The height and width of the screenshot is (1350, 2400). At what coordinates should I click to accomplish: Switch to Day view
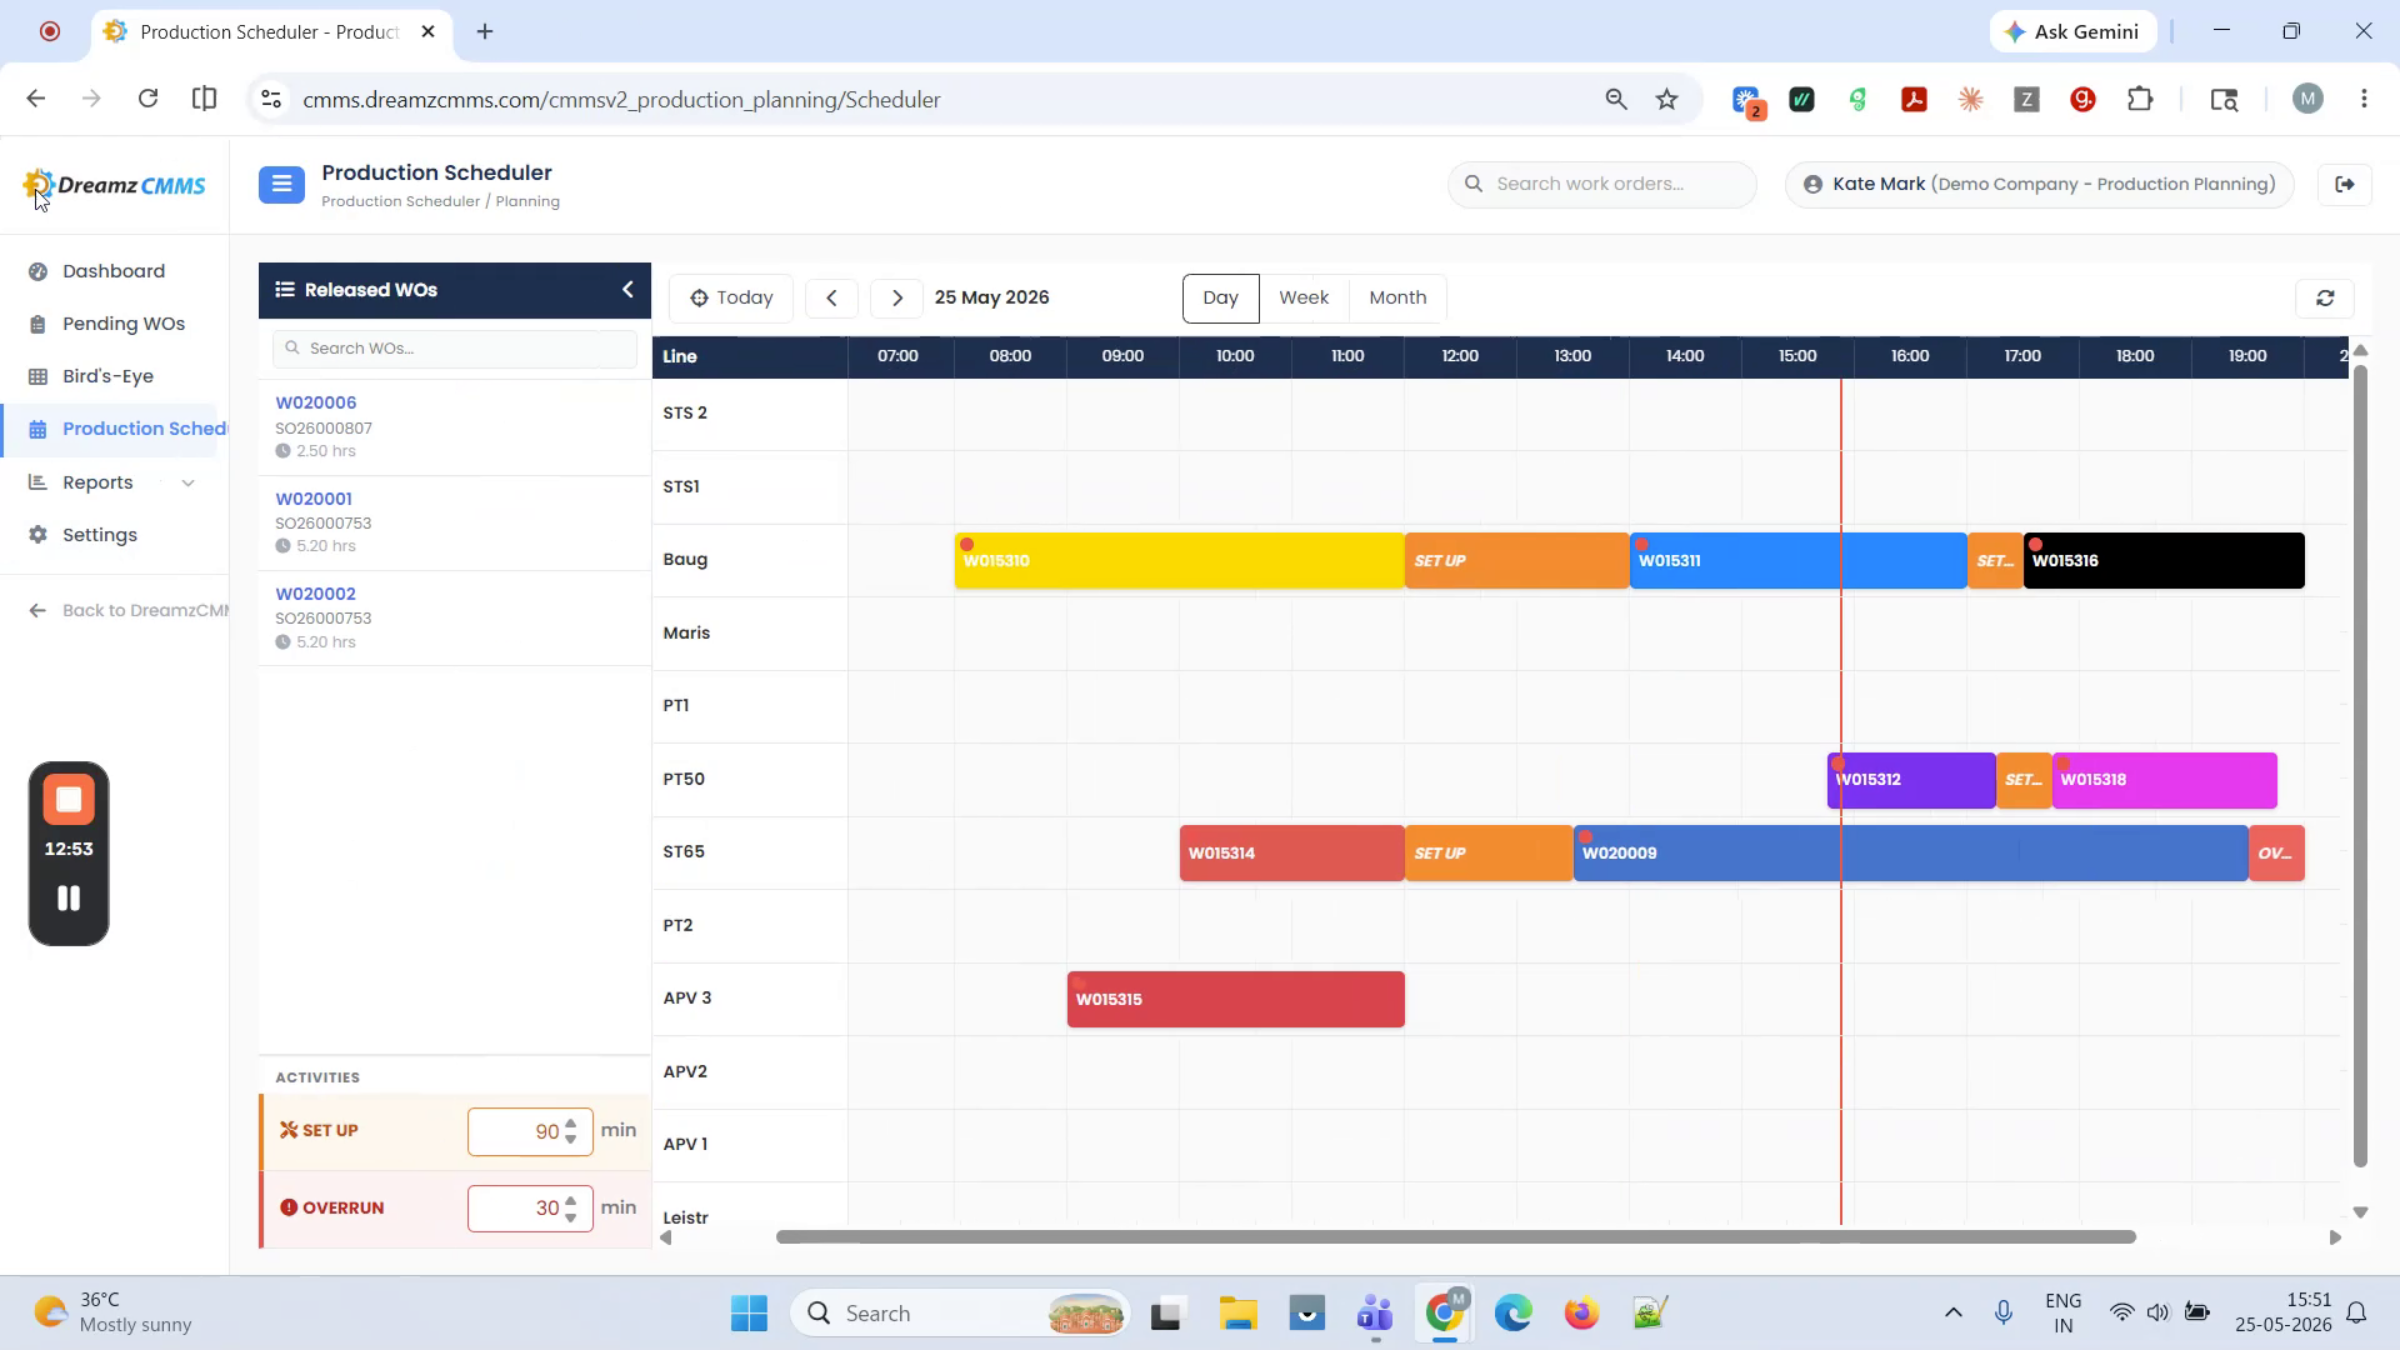point(1220,298)
